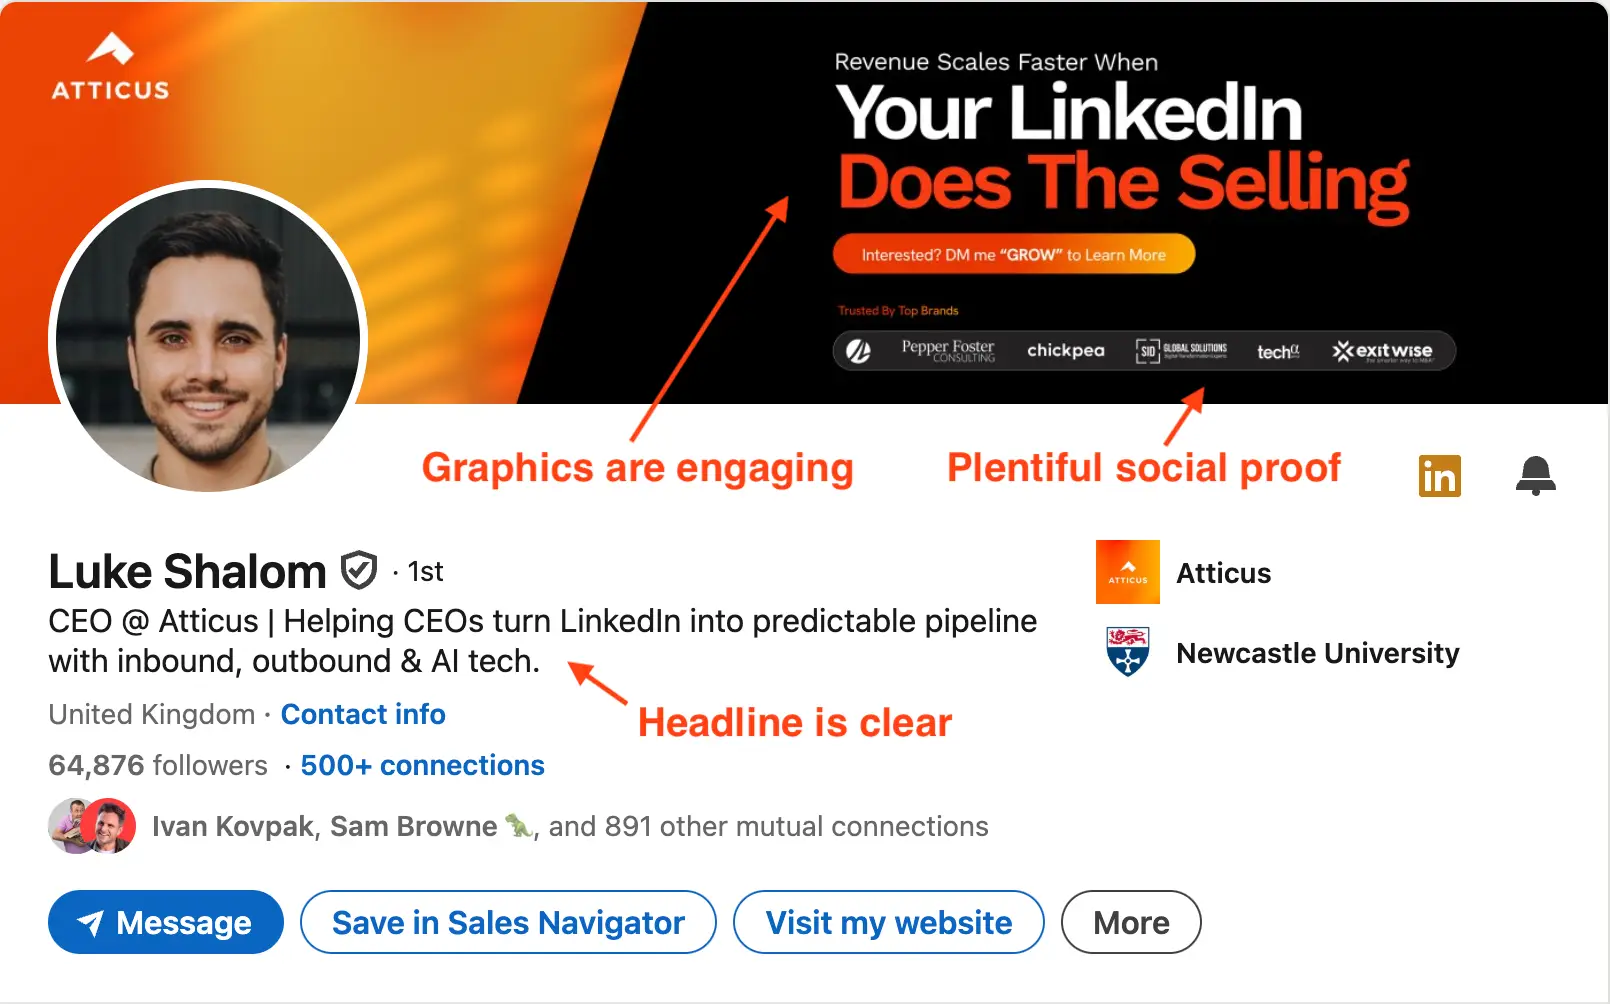Image resolution: width=1610 pixels, height=1004 pixels.
Task: Open notifications via the bell icon
Action: pos(1536,477)
